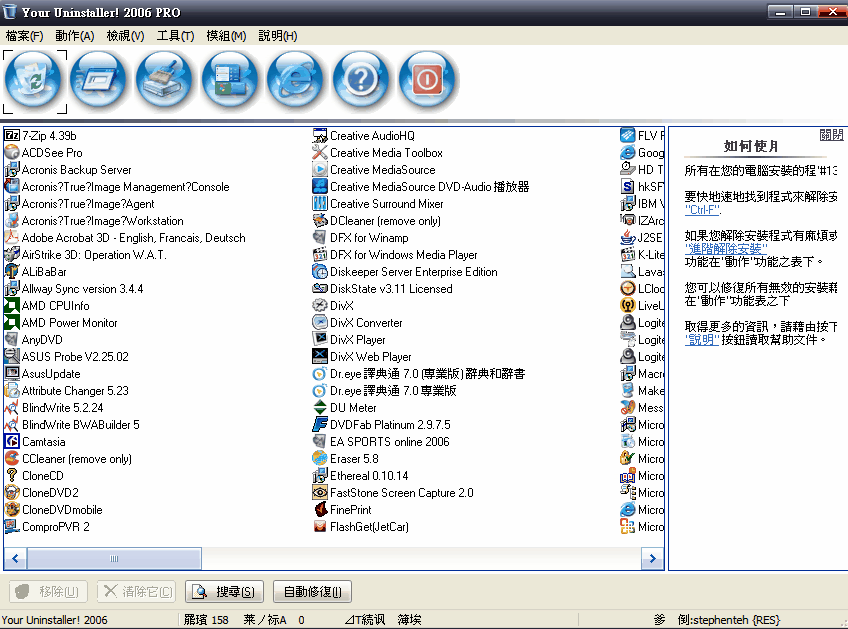Image resolution: width=848 pixels, height=629 pixels.
Task: Open the 模組(M) menu
Action: [x=226, y=36]
